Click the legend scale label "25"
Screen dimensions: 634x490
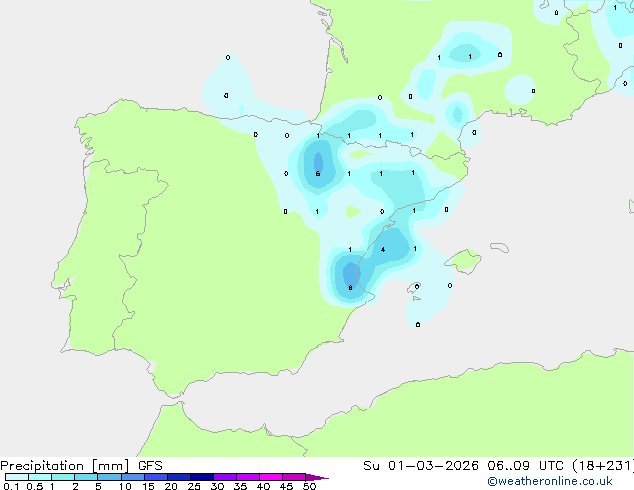[x=194, y=486]
